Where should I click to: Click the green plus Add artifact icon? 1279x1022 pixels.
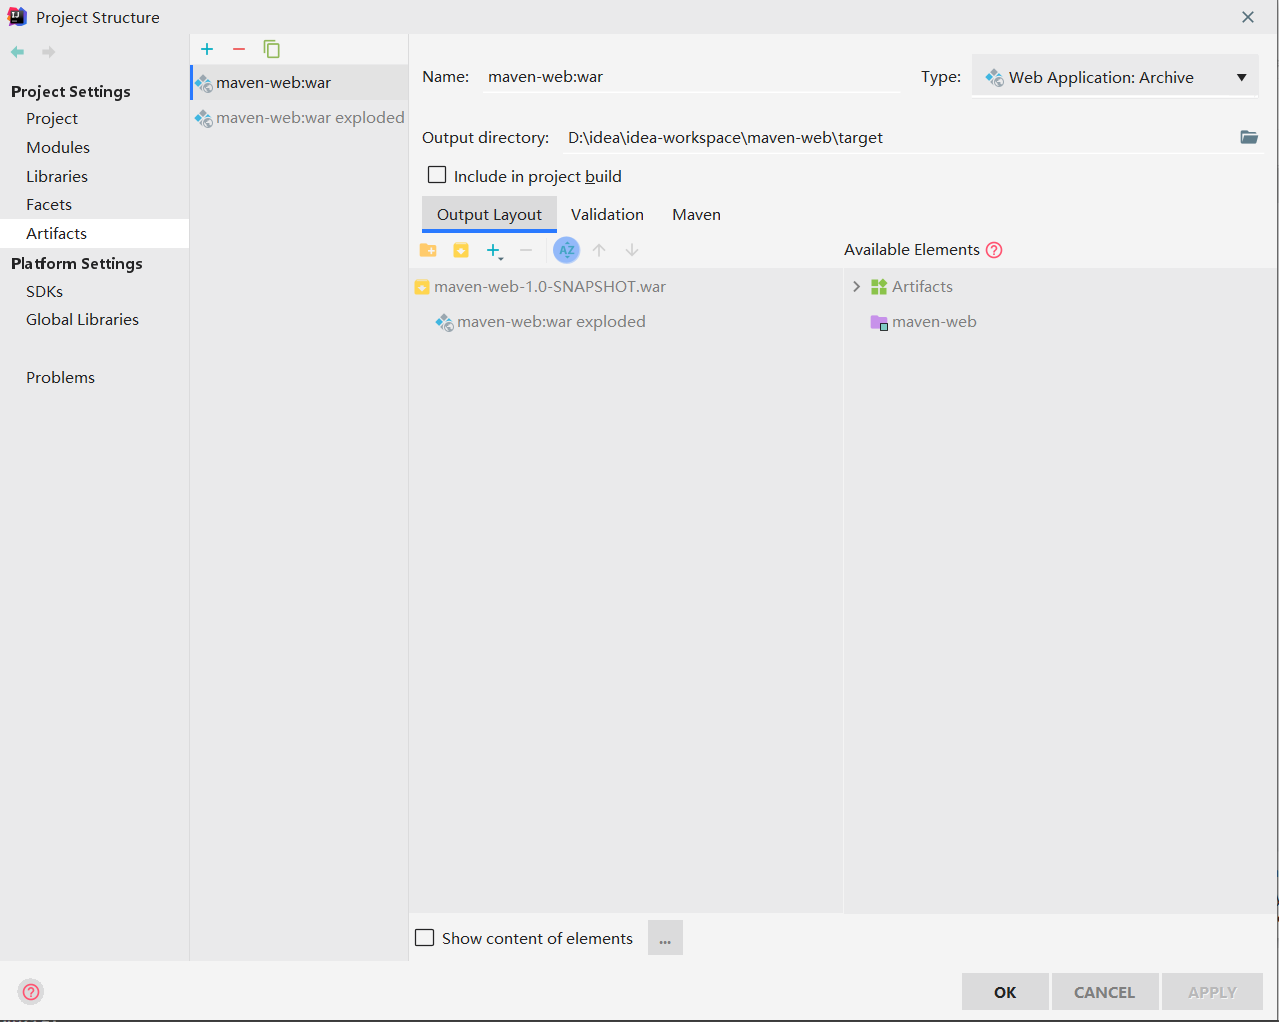[x=207, y=49]
